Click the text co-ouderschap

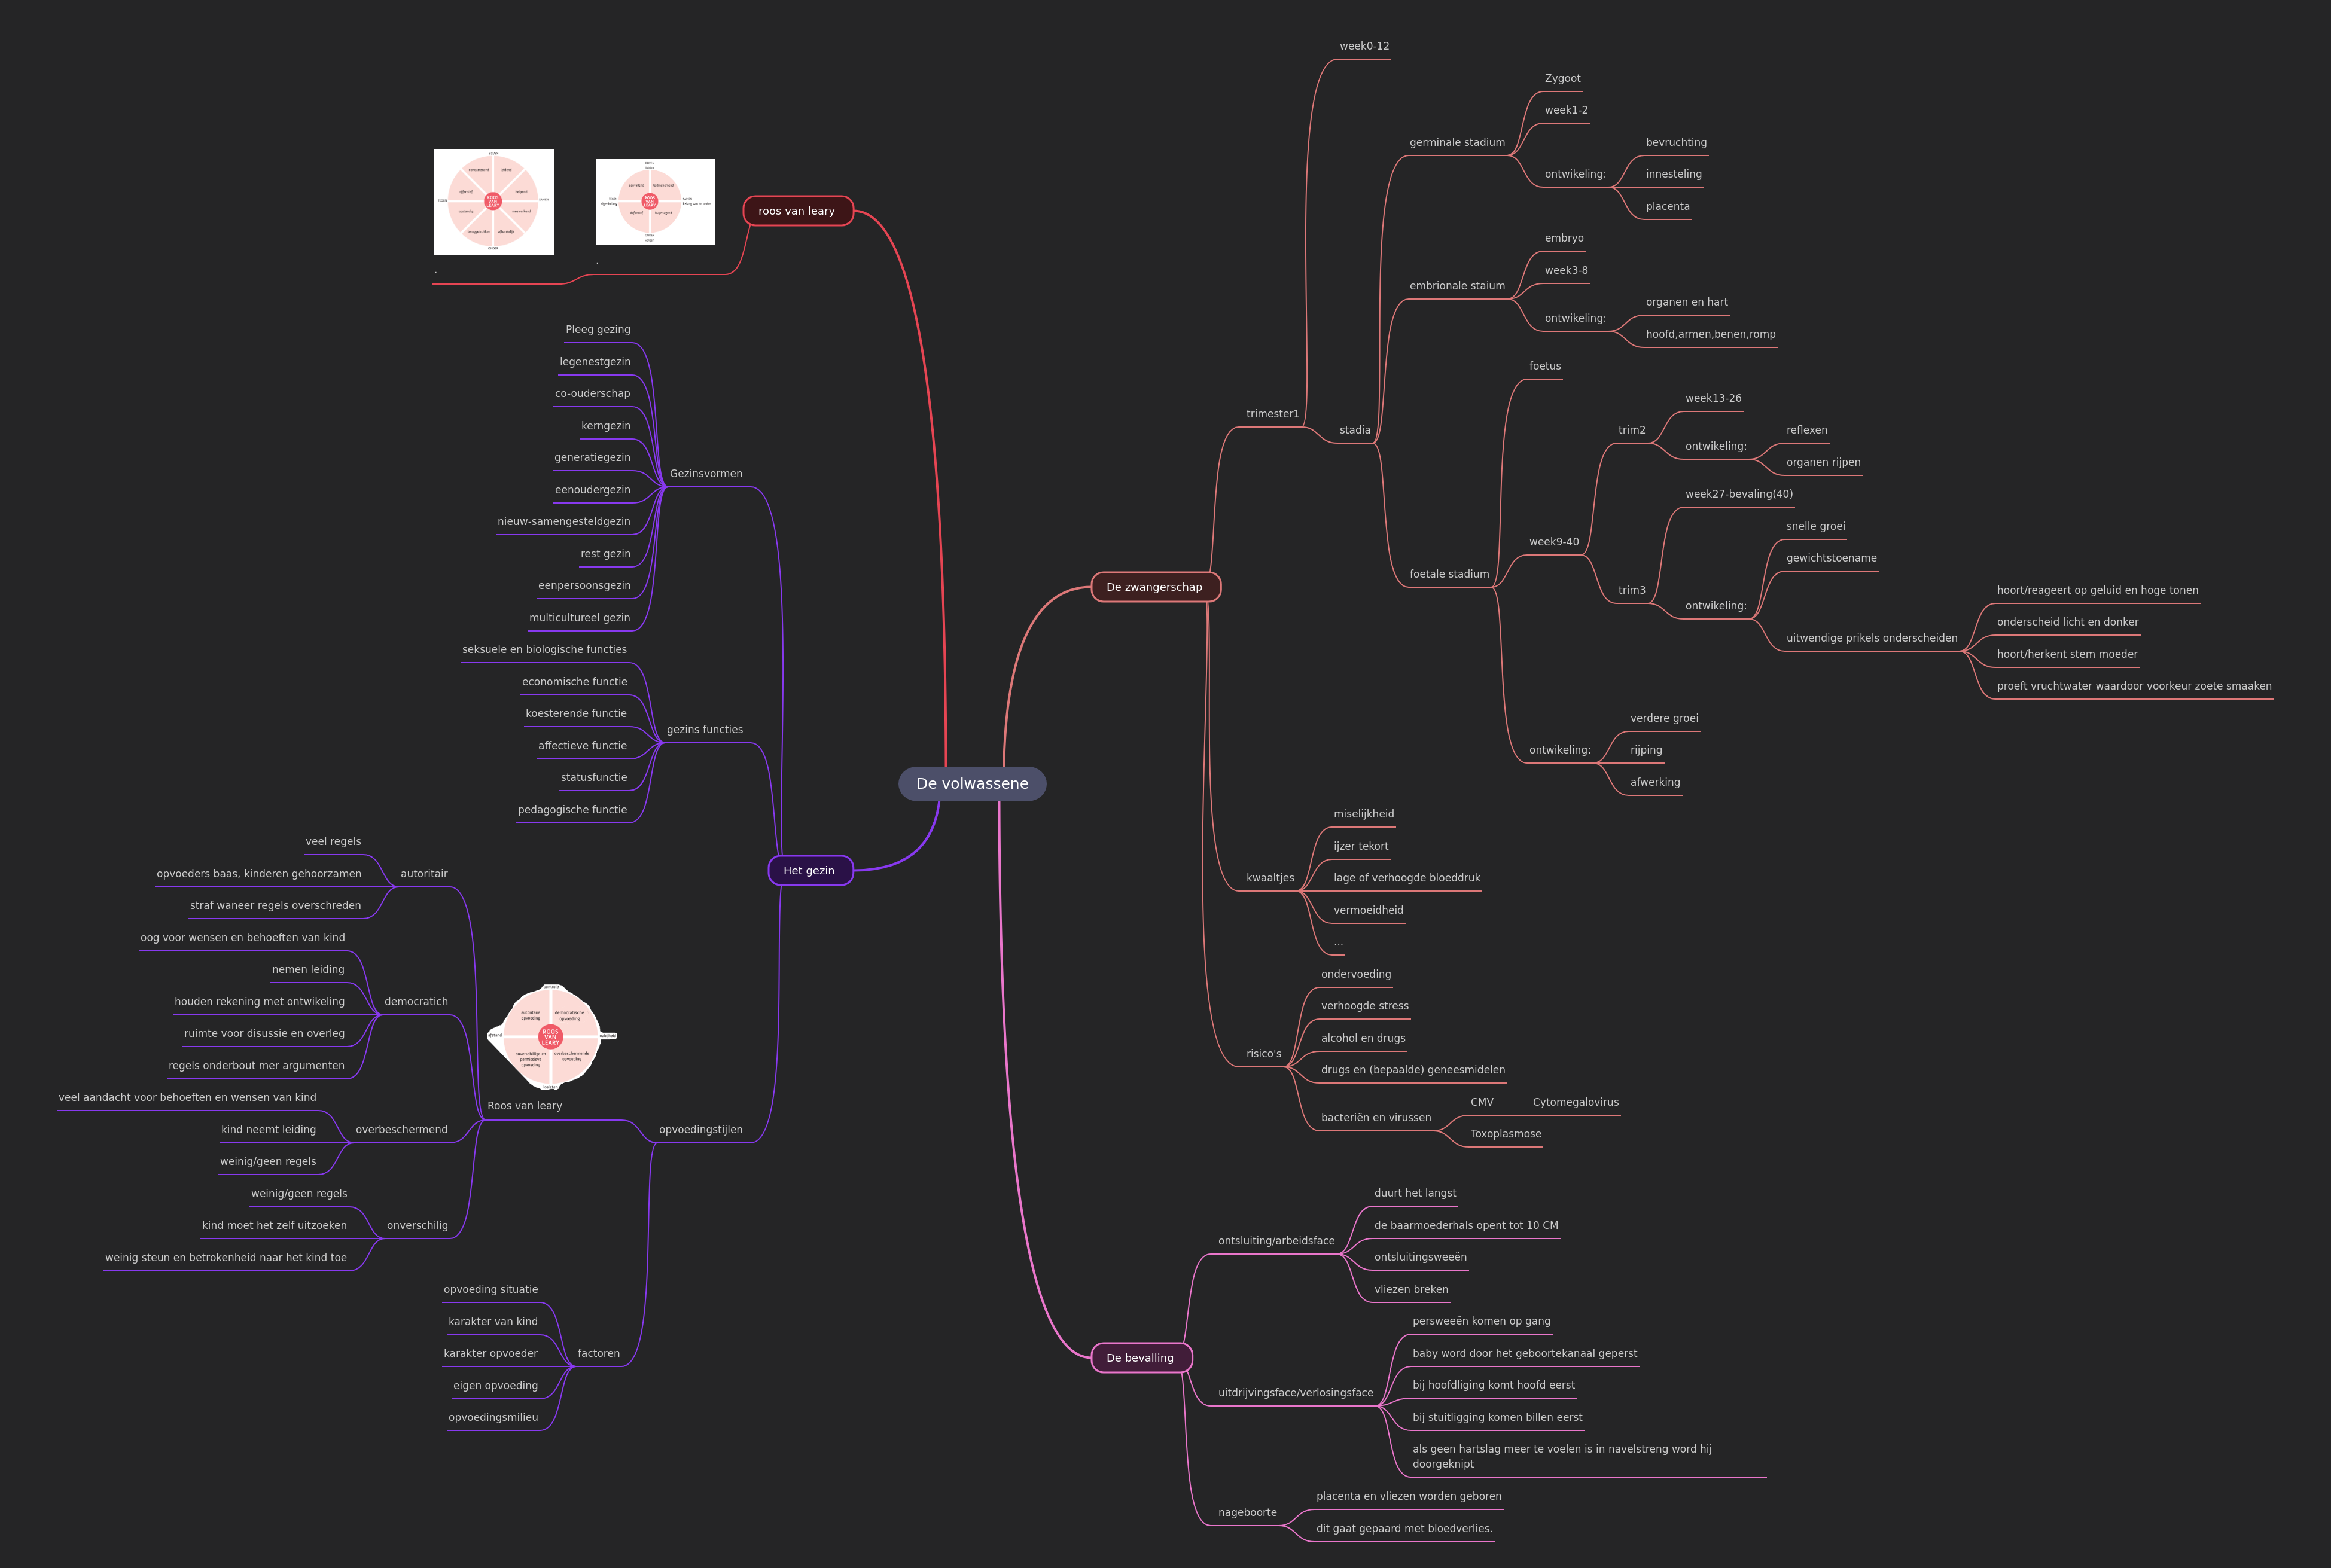[593, 394]
